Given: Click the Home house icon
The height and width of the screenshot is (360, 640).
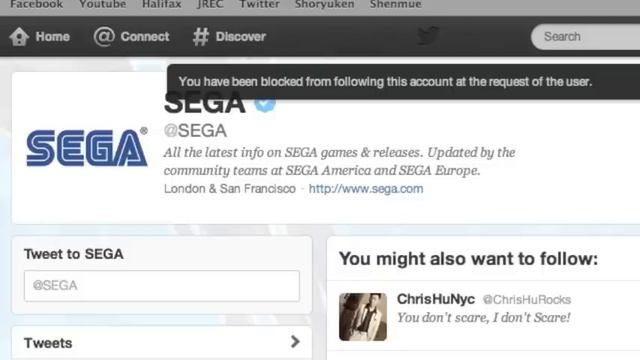Looking at the screenshot, I should (19, 37).
